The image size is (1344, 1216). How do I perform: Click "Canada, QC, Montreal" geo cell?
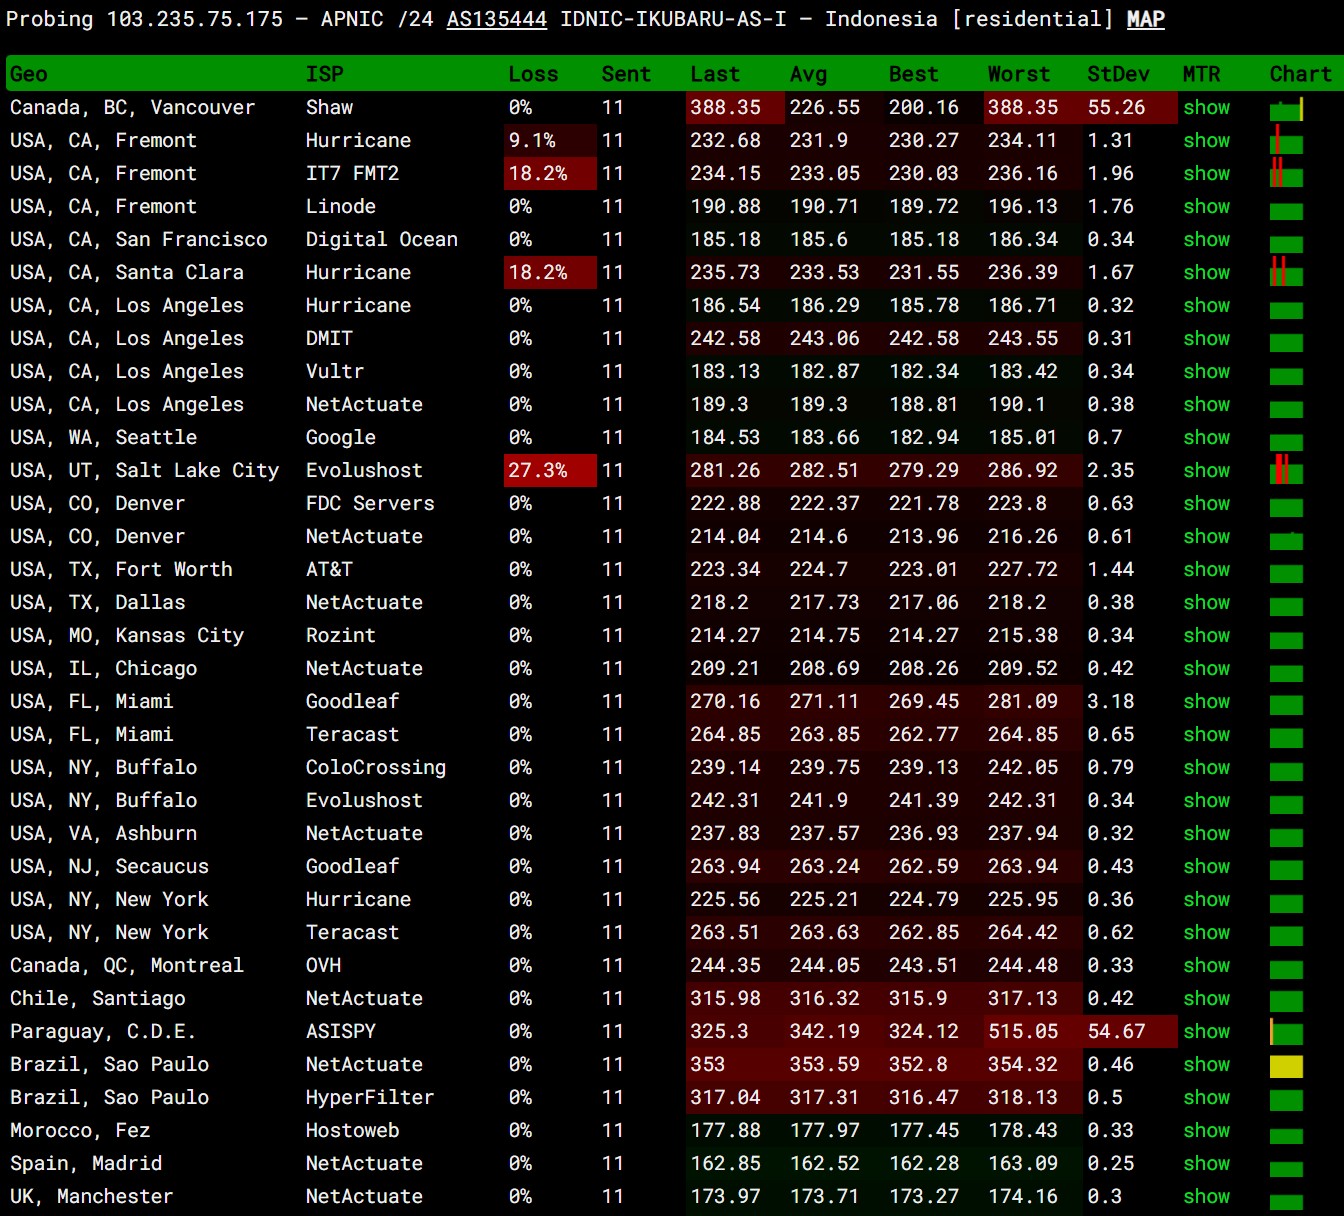click(x=126, y=965)
